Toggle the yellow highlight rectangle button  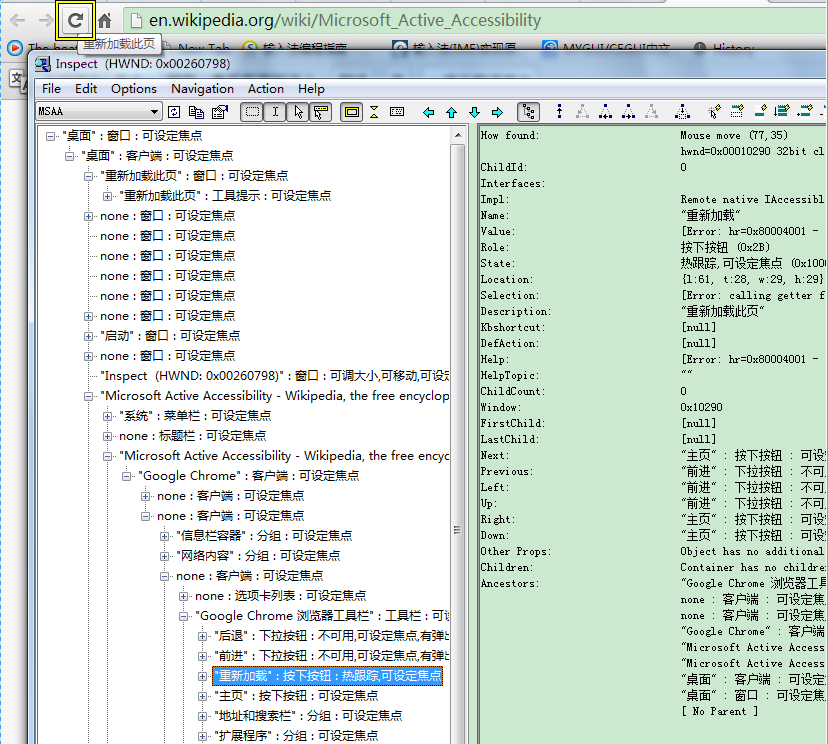point(351,112)
